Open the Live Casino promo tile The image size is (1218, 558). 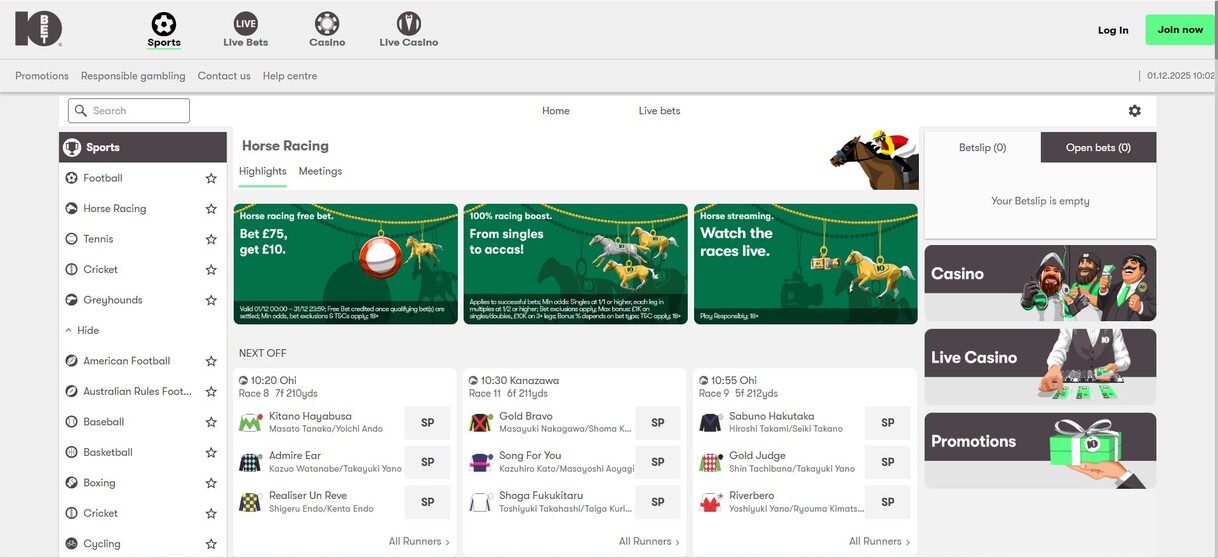point(1040,367)
